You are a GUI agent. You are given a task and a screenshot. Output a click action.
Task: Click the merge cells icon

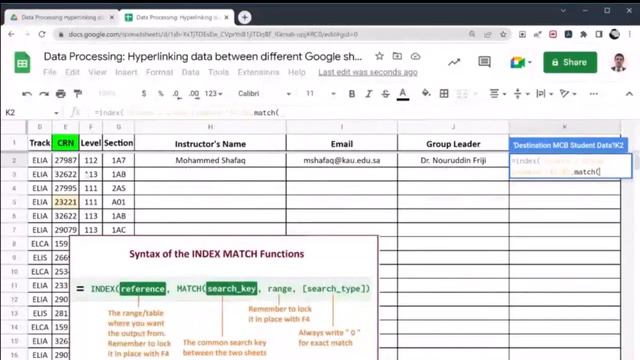(462, 94)
